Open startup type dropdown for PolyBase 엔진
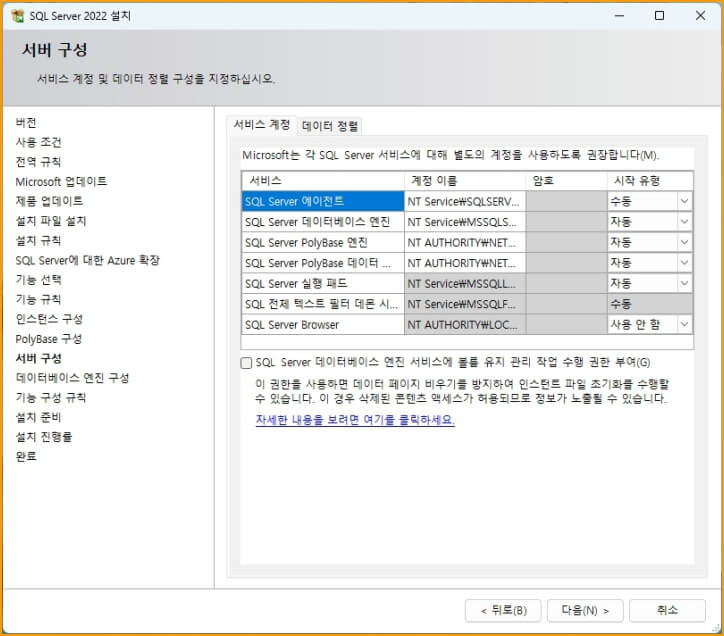The image size is (724, 636). click(x=684, y=242)
